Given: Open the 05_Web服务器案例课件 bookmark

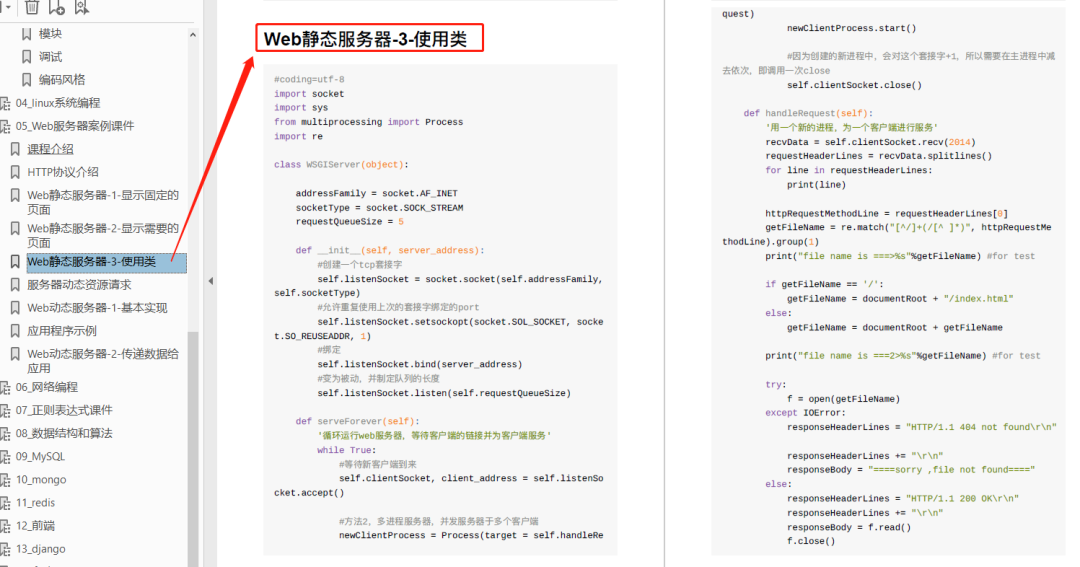Looking at the screenshot, I should point(75,126).
